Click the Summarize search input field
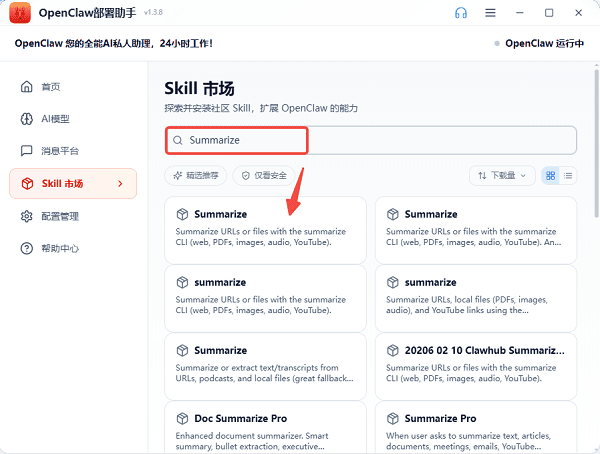Image resolution: width=600 pixels, height=454 pixels. click(x=370, y=140)
